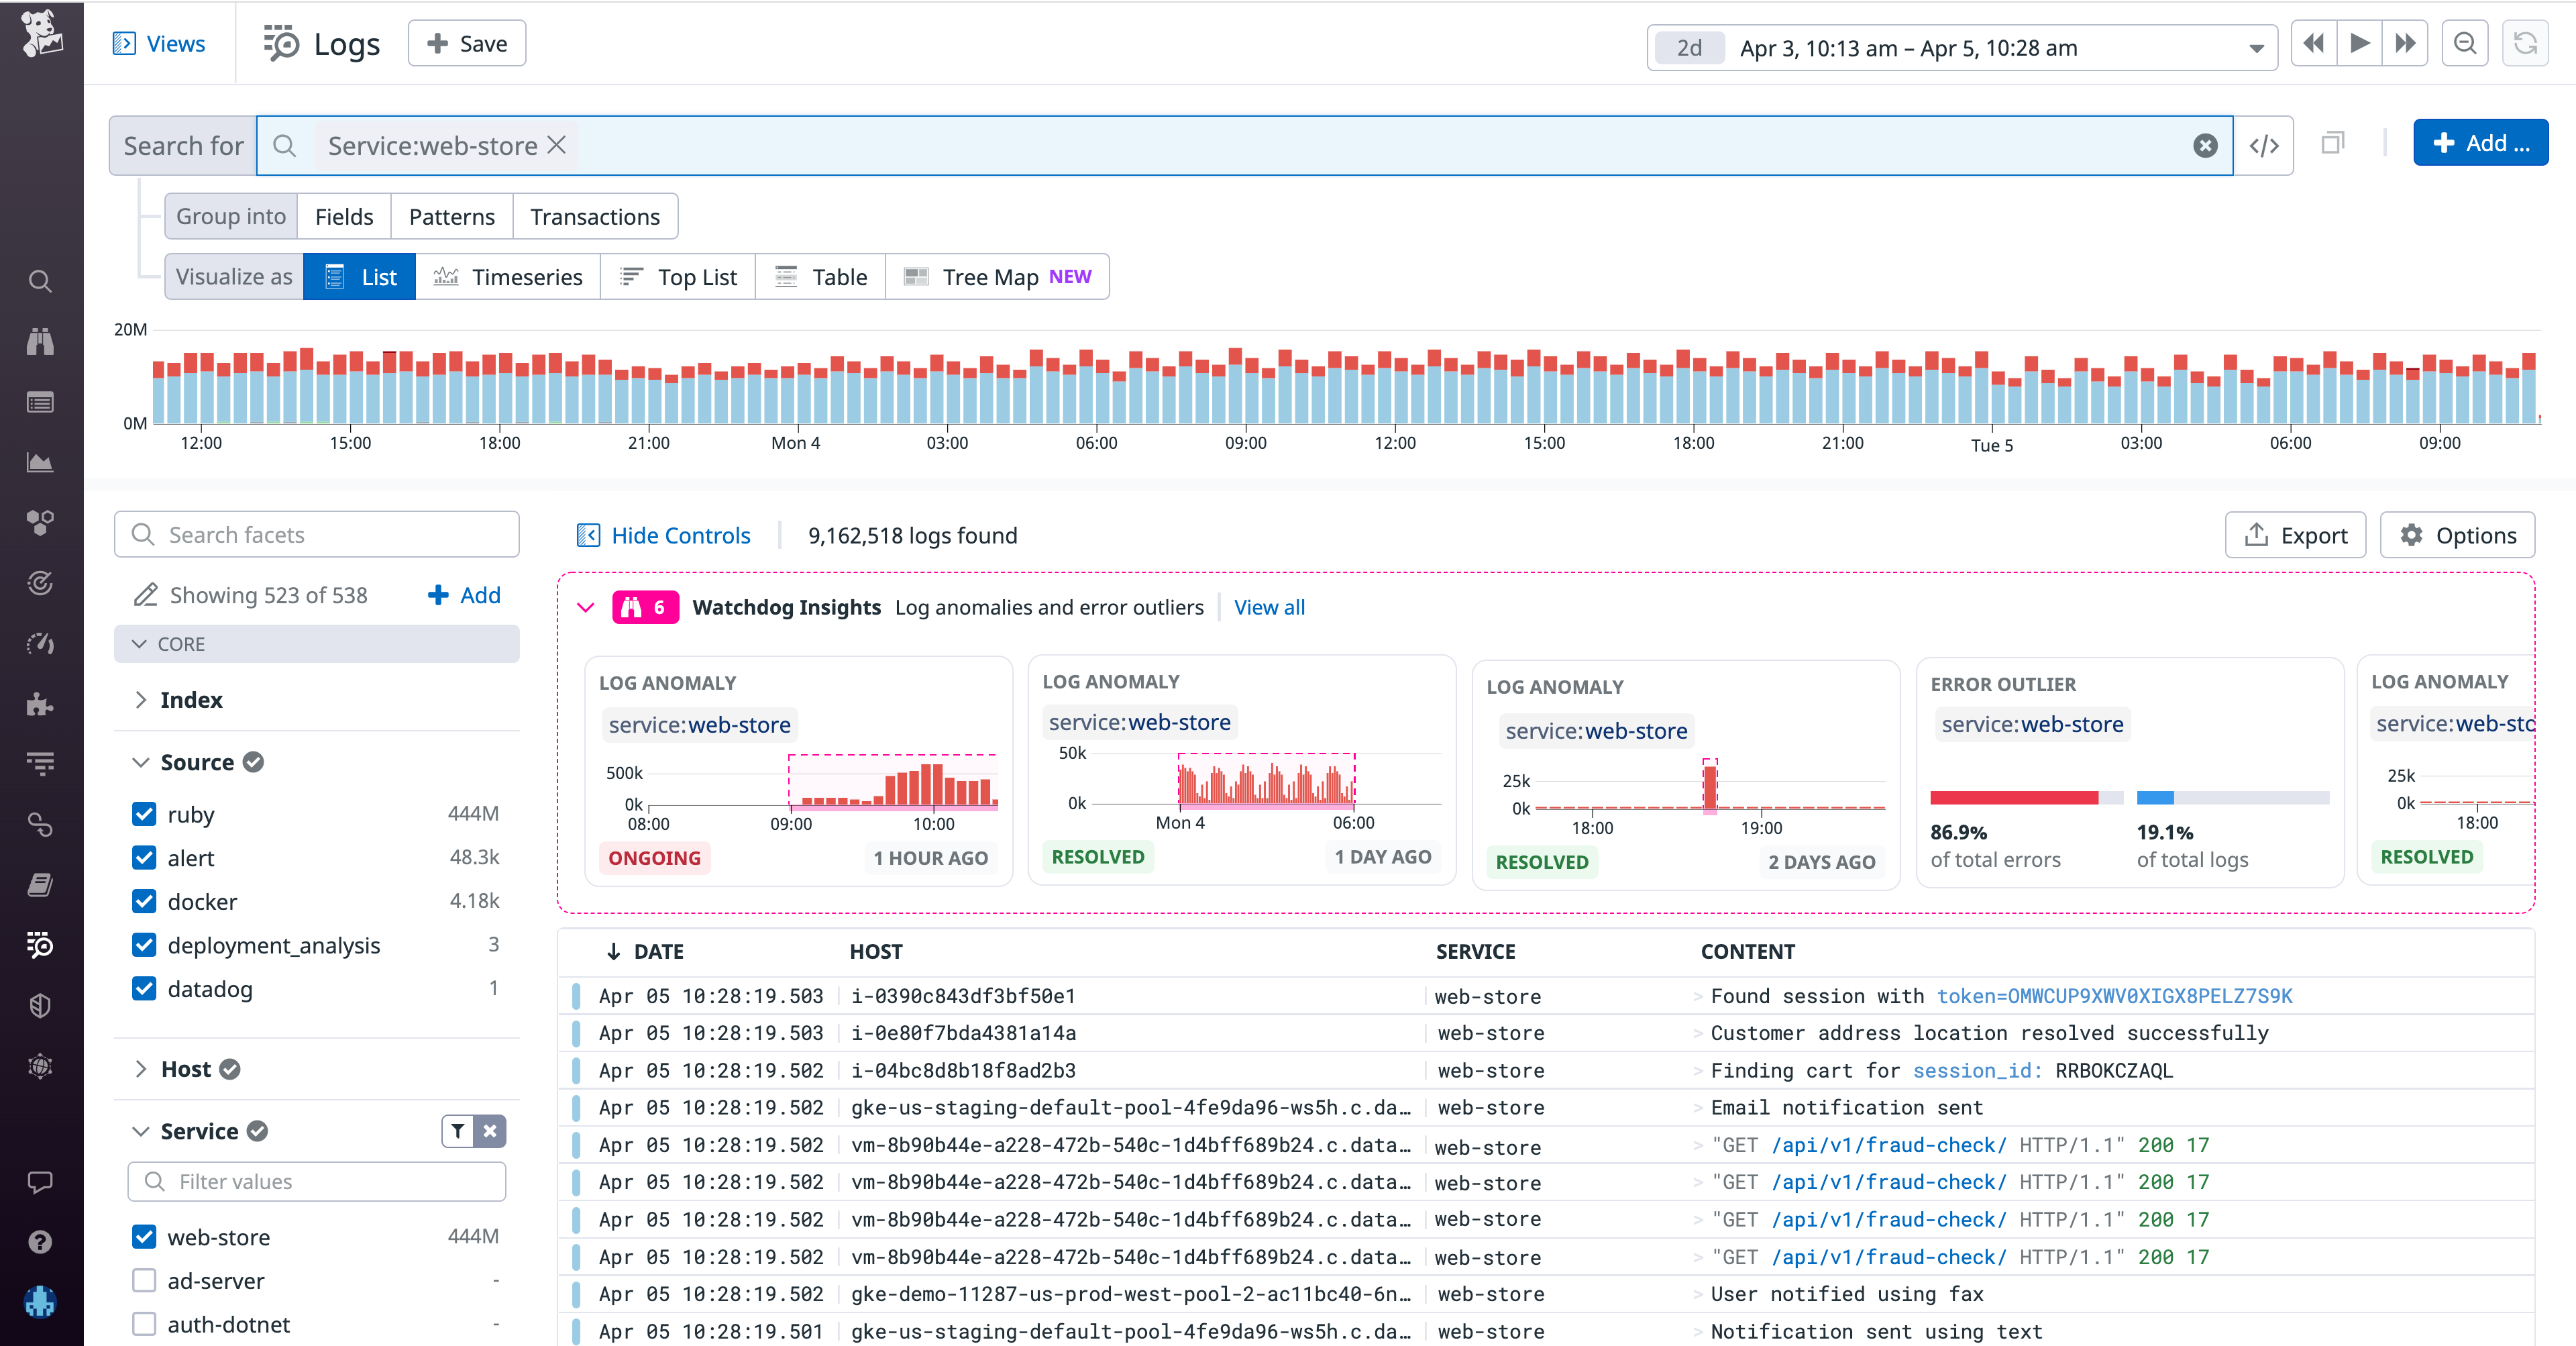Open the Security shield icon in sidebar

(x=40, y=1005)
